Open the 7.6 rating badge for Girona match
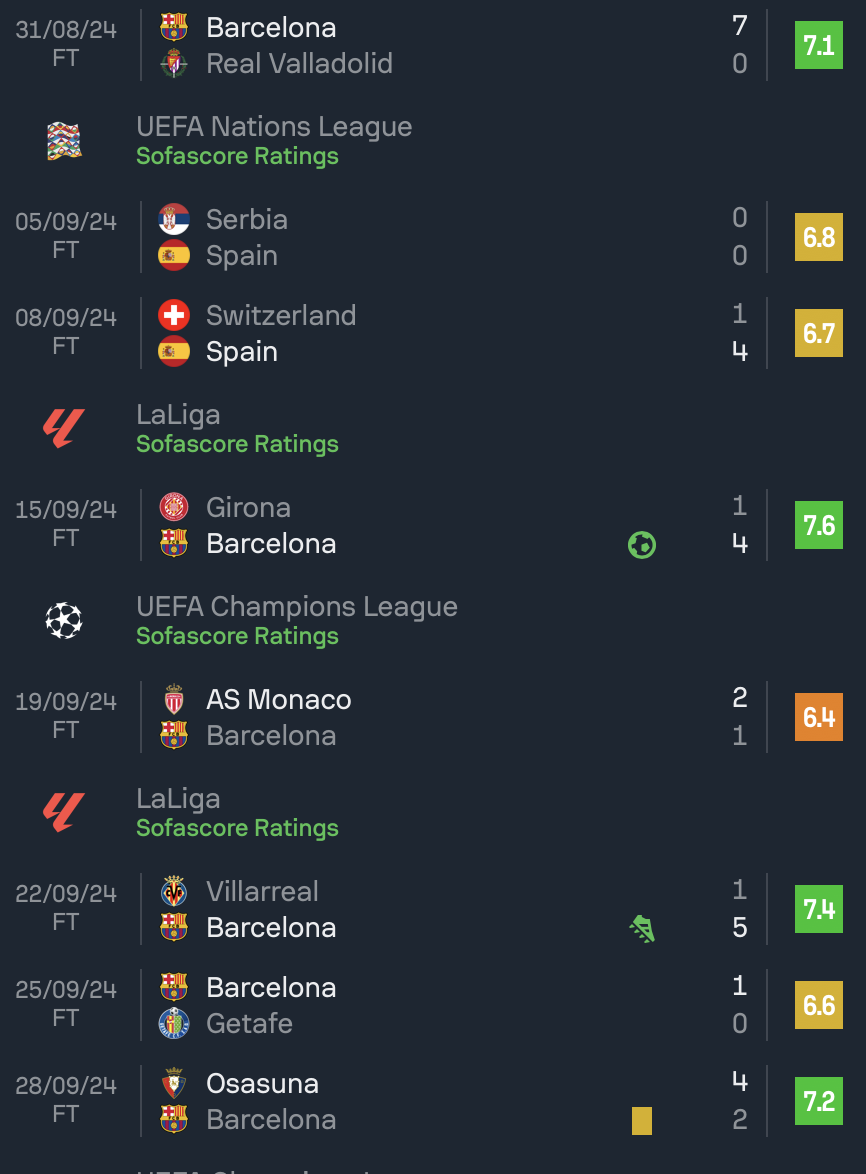This screenshot has width=866, height=1174. (819, 525)
